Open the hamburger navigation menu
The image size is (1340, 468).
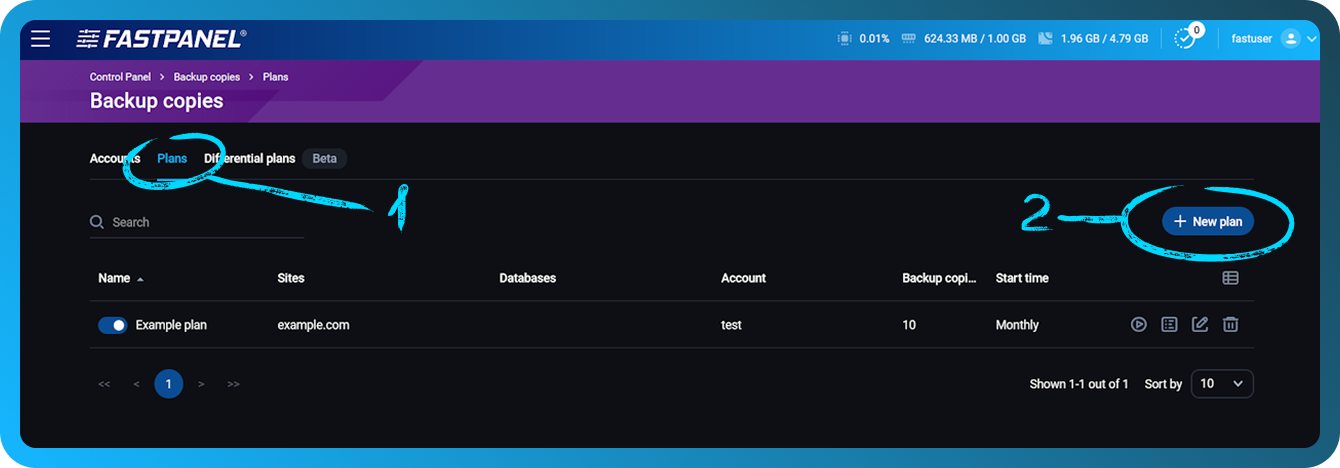[40, 39]
